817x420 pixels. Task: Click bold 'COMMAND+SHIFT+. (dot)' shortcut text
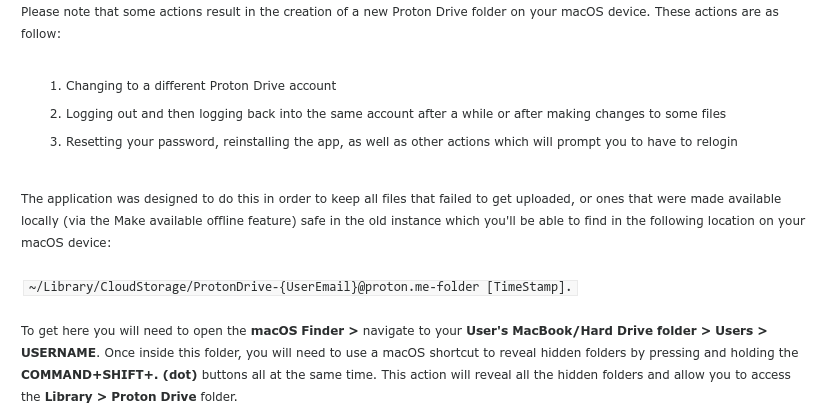109,375
